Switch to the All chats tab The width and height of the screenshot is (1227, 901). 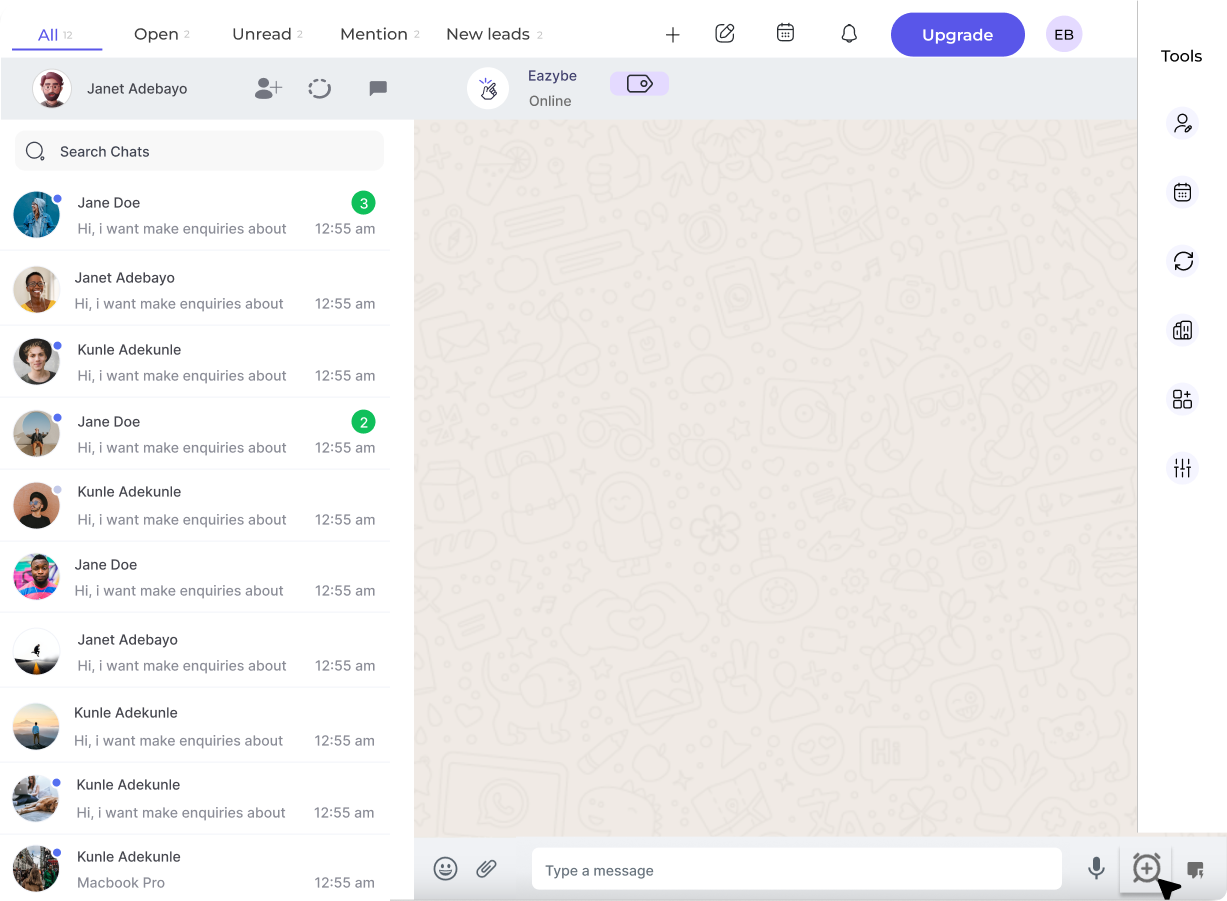click(55, 35)
